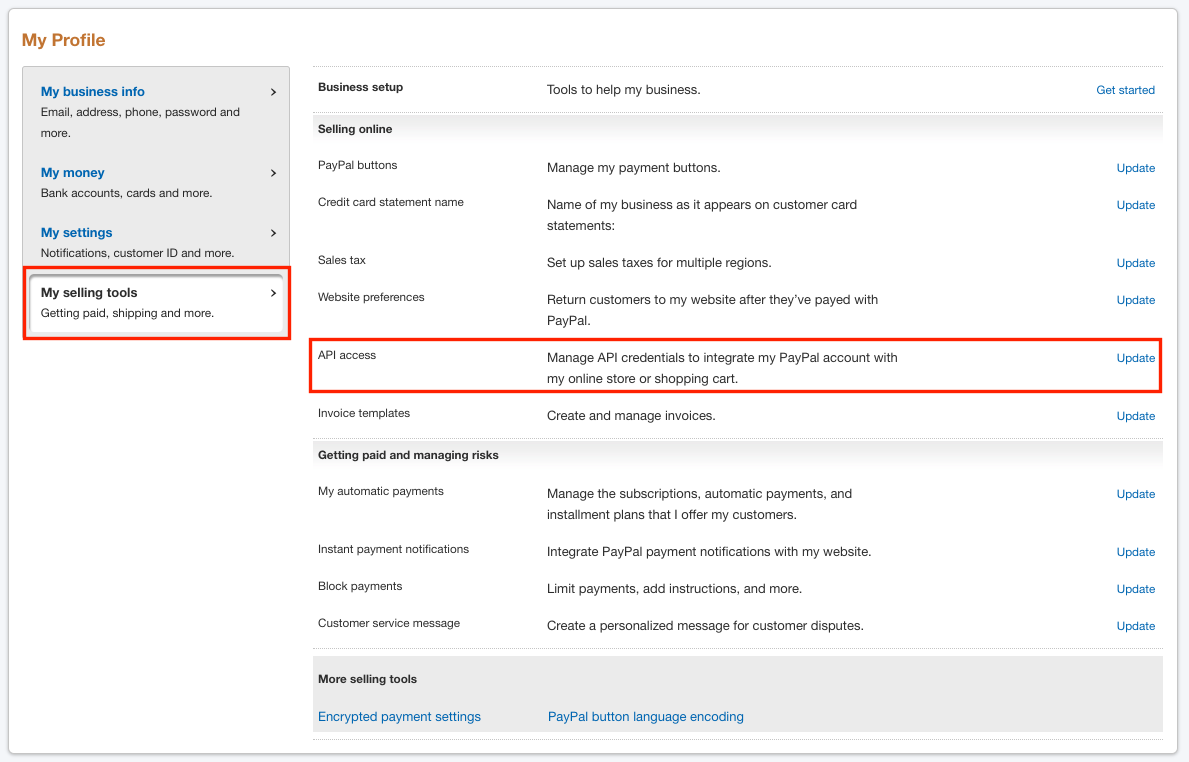Click 'Name of my business' card statement description
1189x762 pixels.
click(x=701, y=215)
